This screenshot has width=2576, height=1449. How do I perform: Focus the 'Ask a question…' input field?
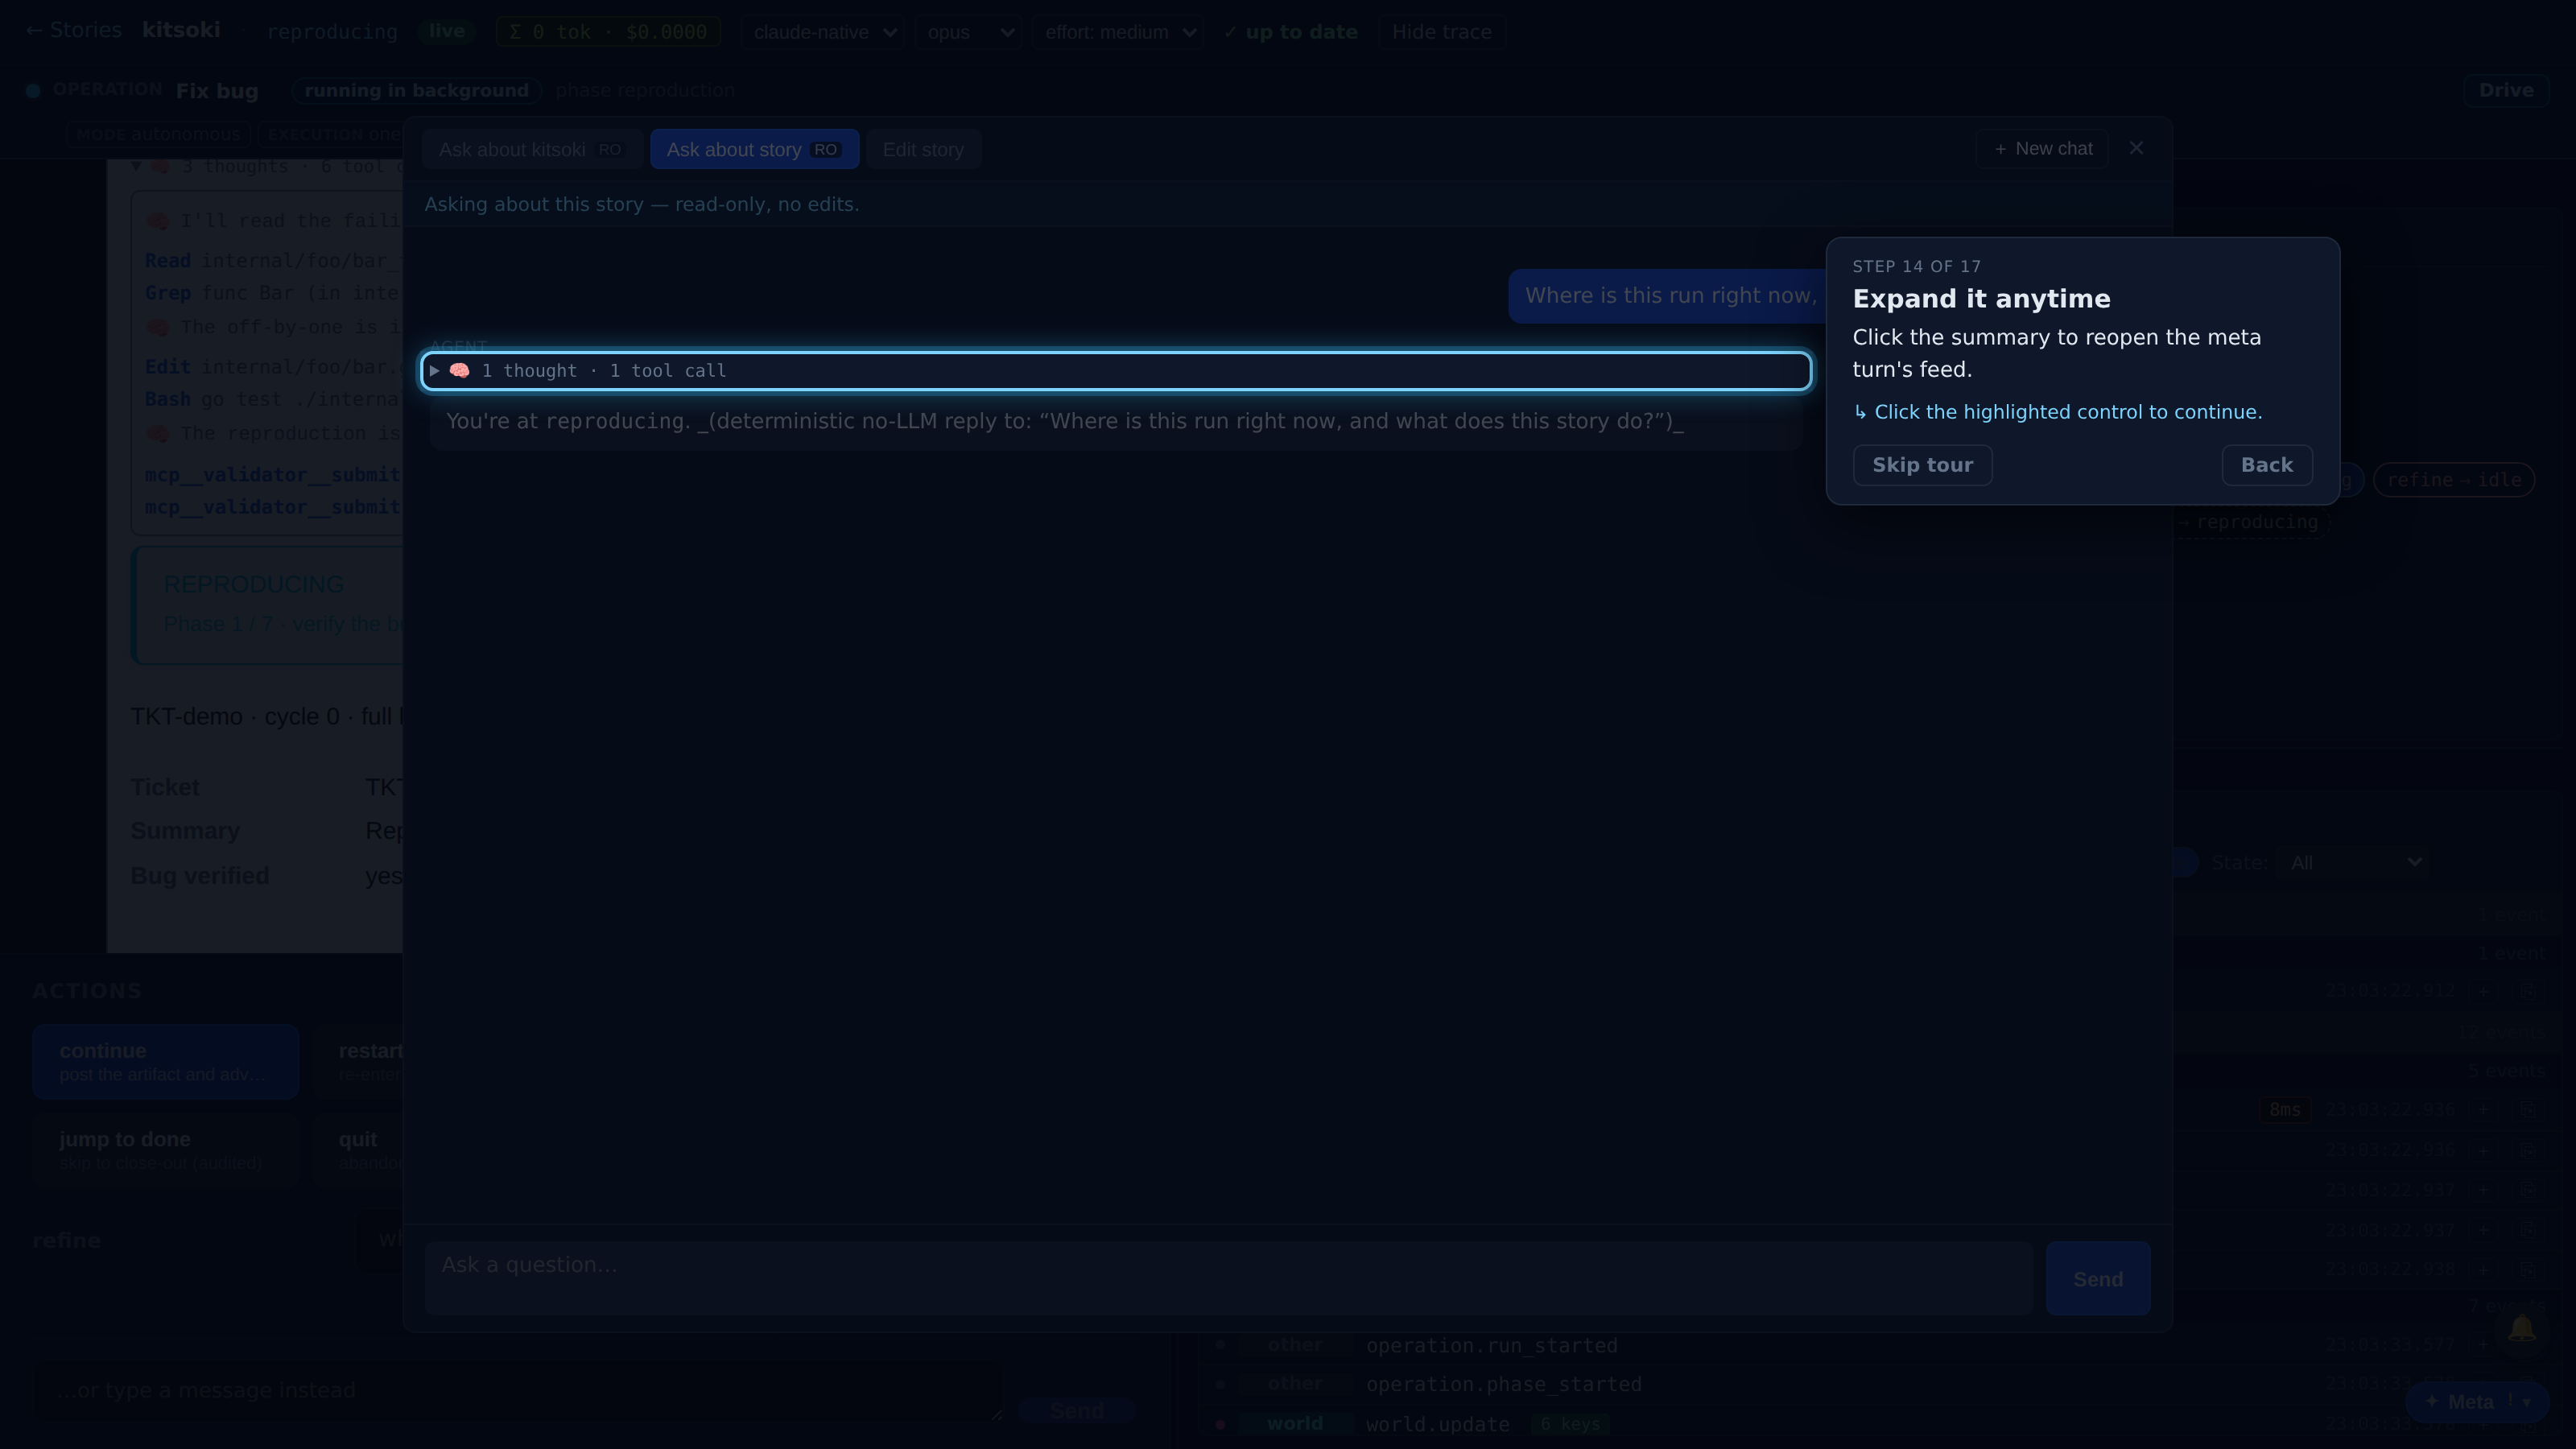1229,1279
